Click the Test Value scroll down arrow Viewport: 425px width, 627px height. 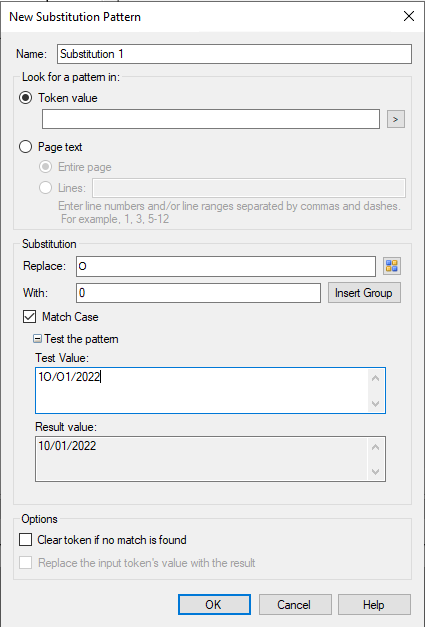pos(375,403)
